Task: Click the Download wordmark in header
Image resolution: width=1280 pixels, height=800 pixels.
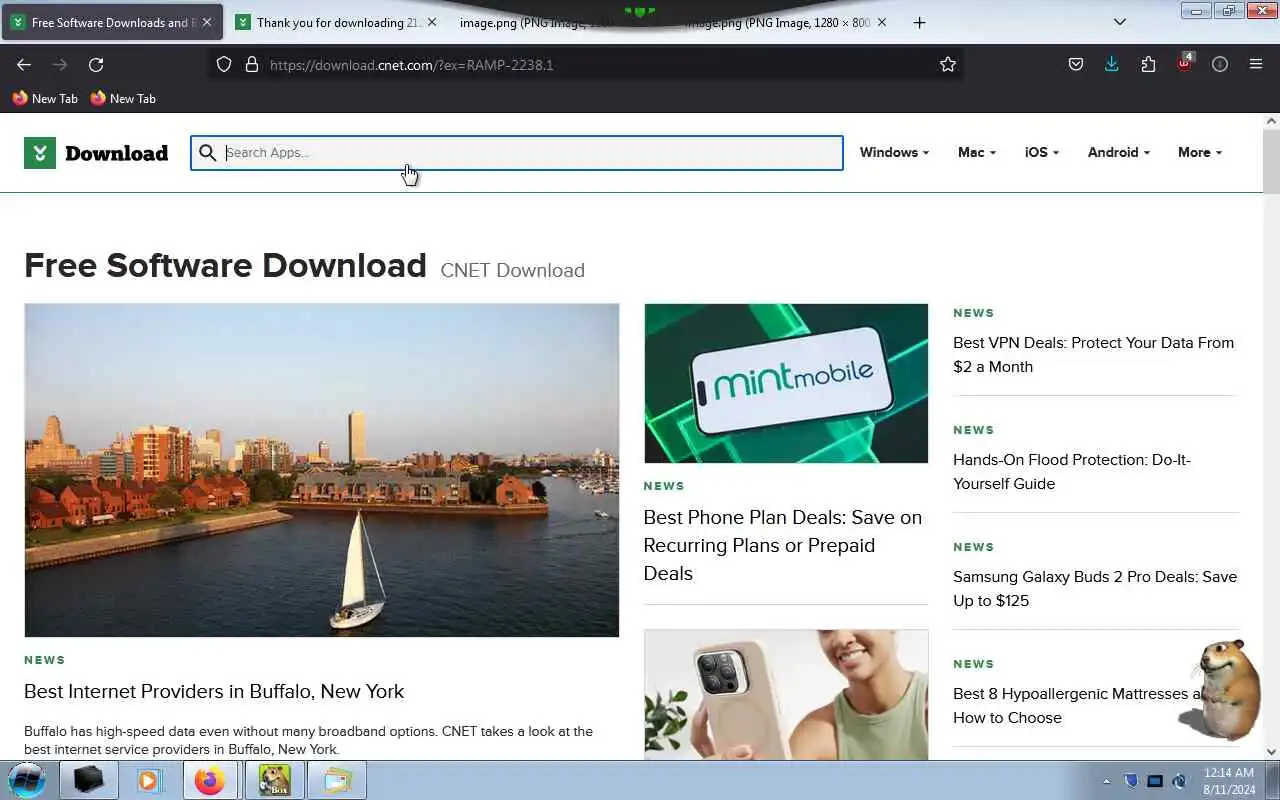Action: pyautogui.click(x=116, y=153)
